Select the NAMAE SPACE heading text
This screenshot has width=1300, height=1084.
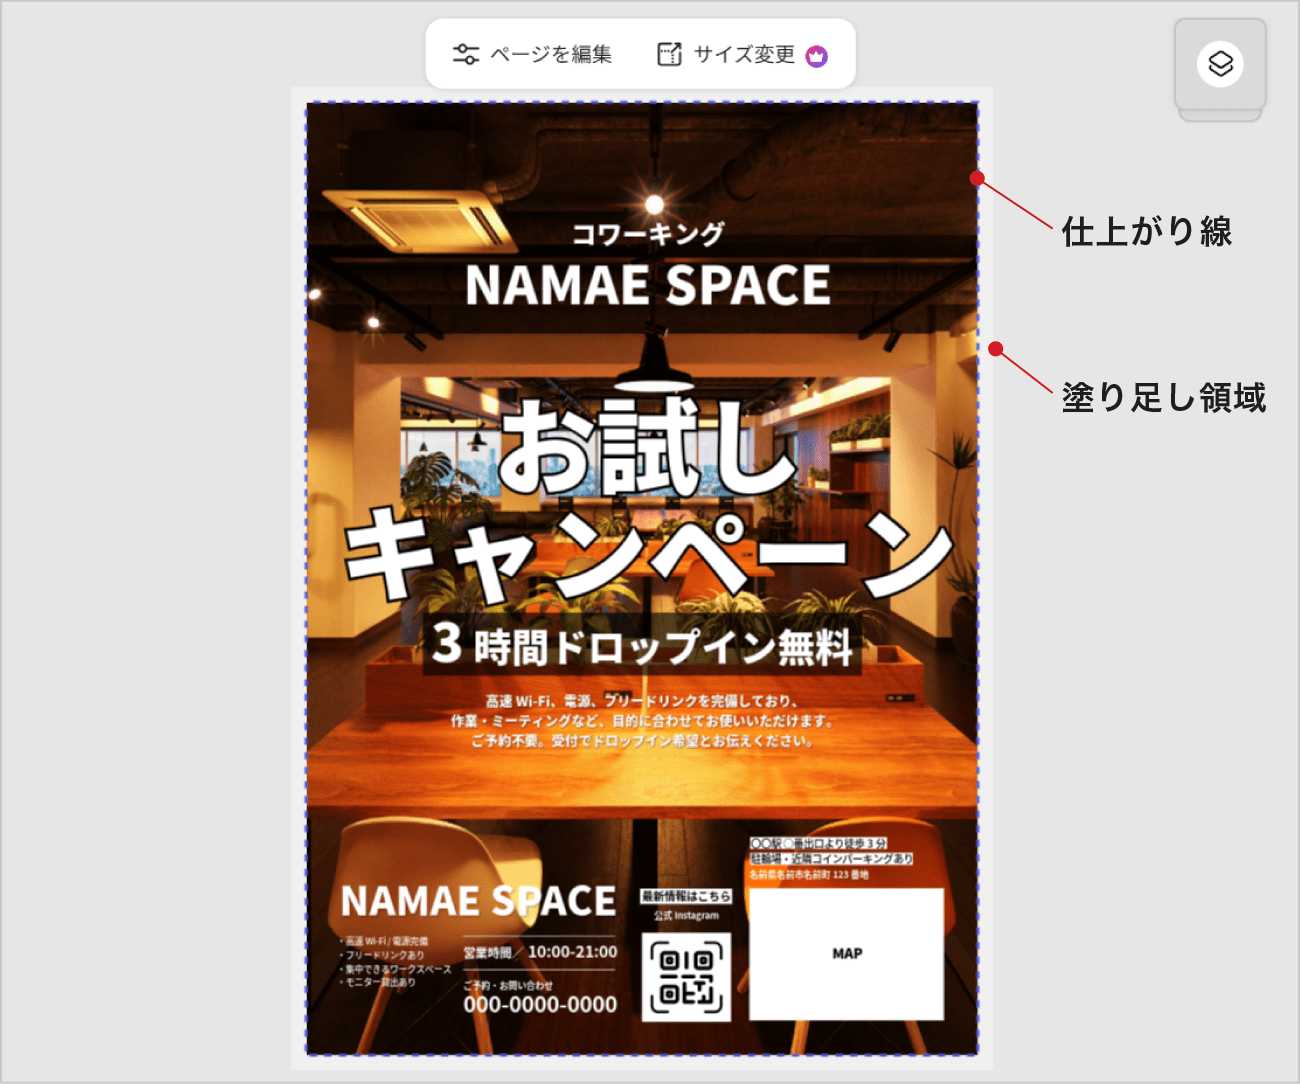651,287
